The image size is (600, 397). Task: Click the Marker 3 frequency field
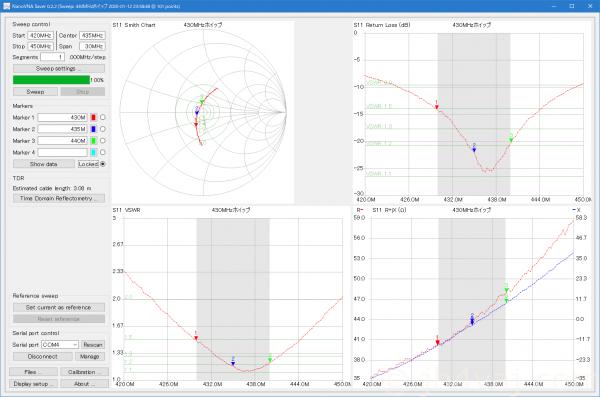click(62, 141)
